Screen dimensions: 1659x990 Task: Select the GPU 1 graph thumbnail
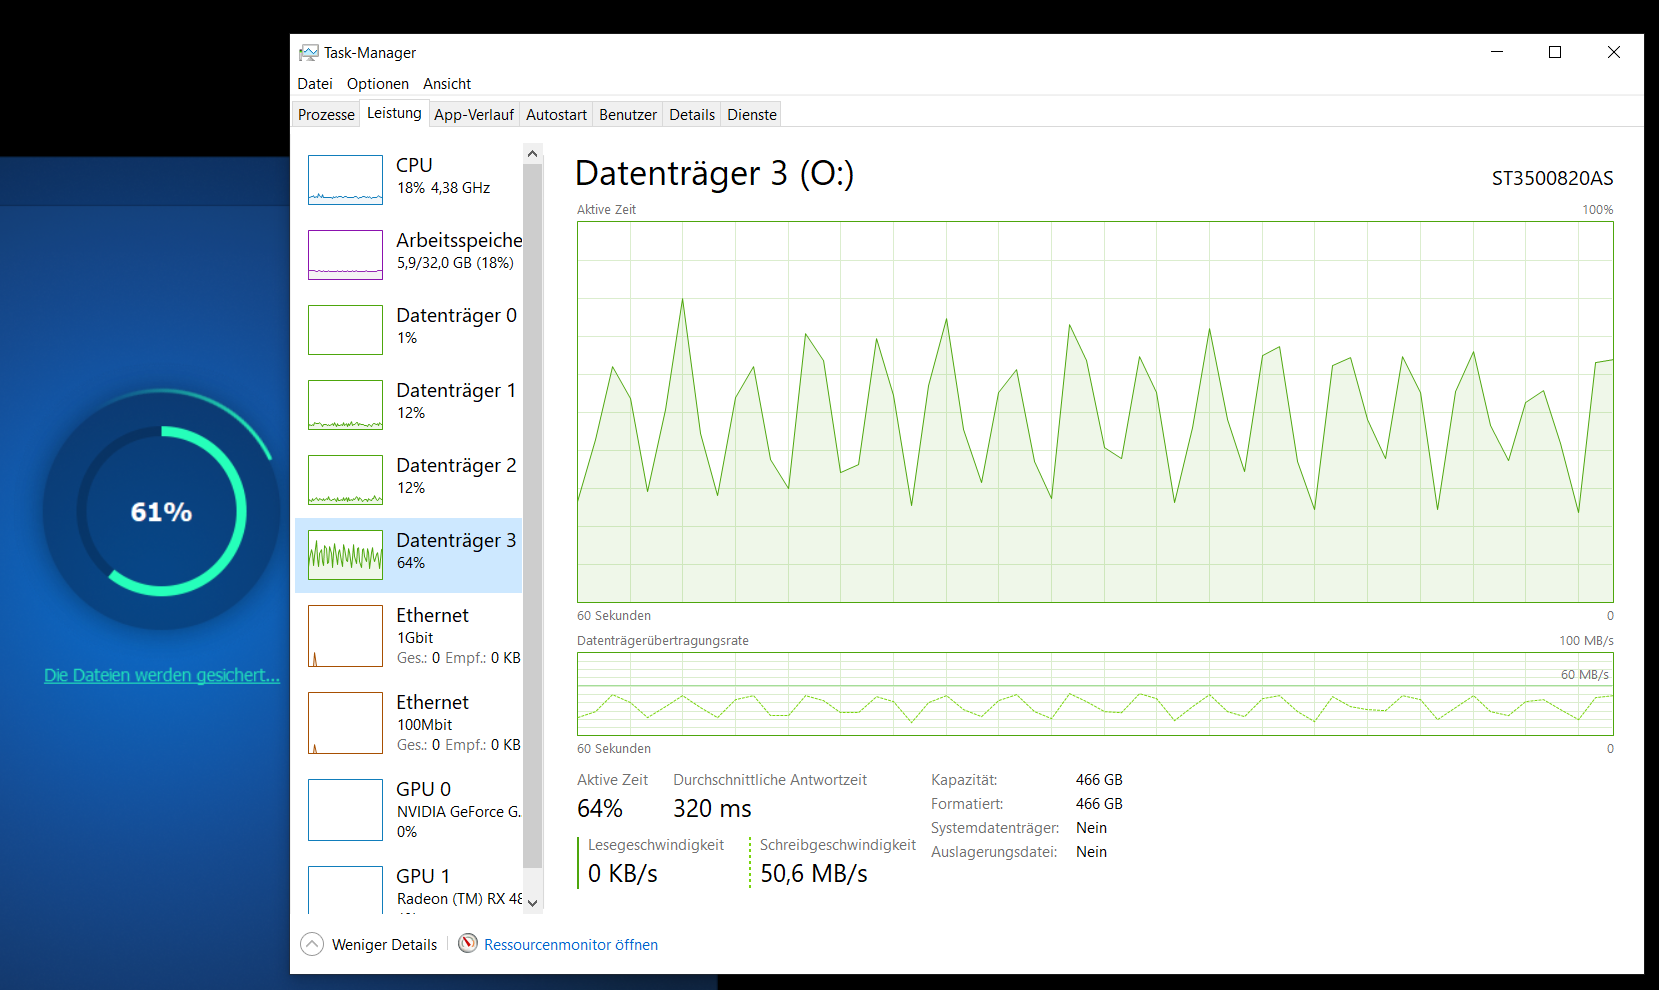[345, 889]
